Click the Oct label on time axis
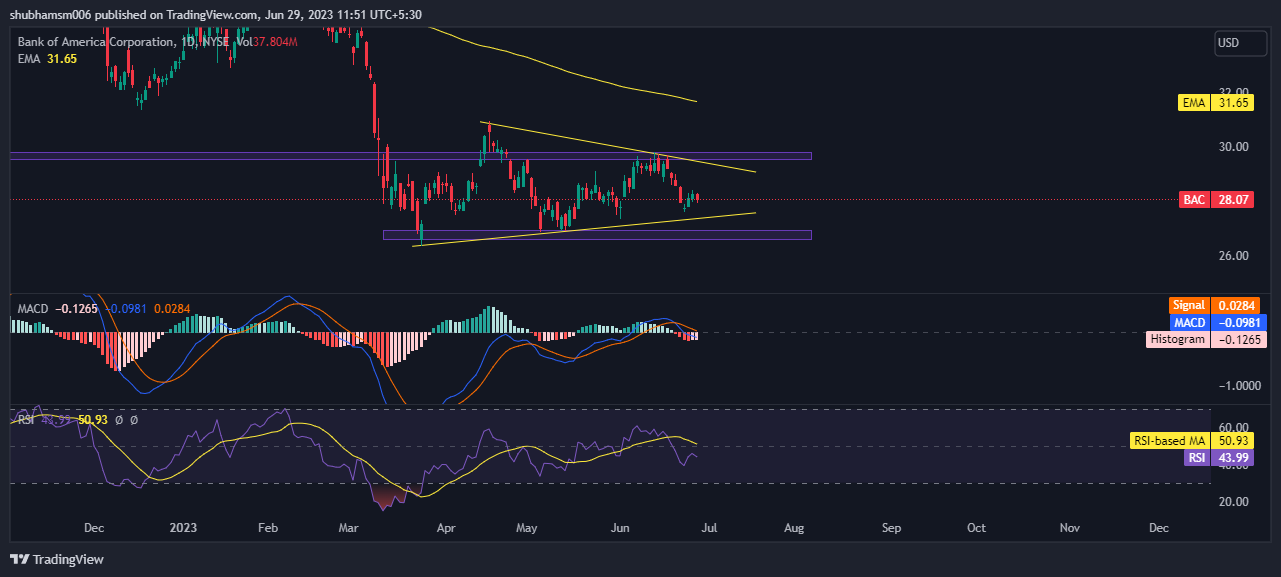 (977, 527)
